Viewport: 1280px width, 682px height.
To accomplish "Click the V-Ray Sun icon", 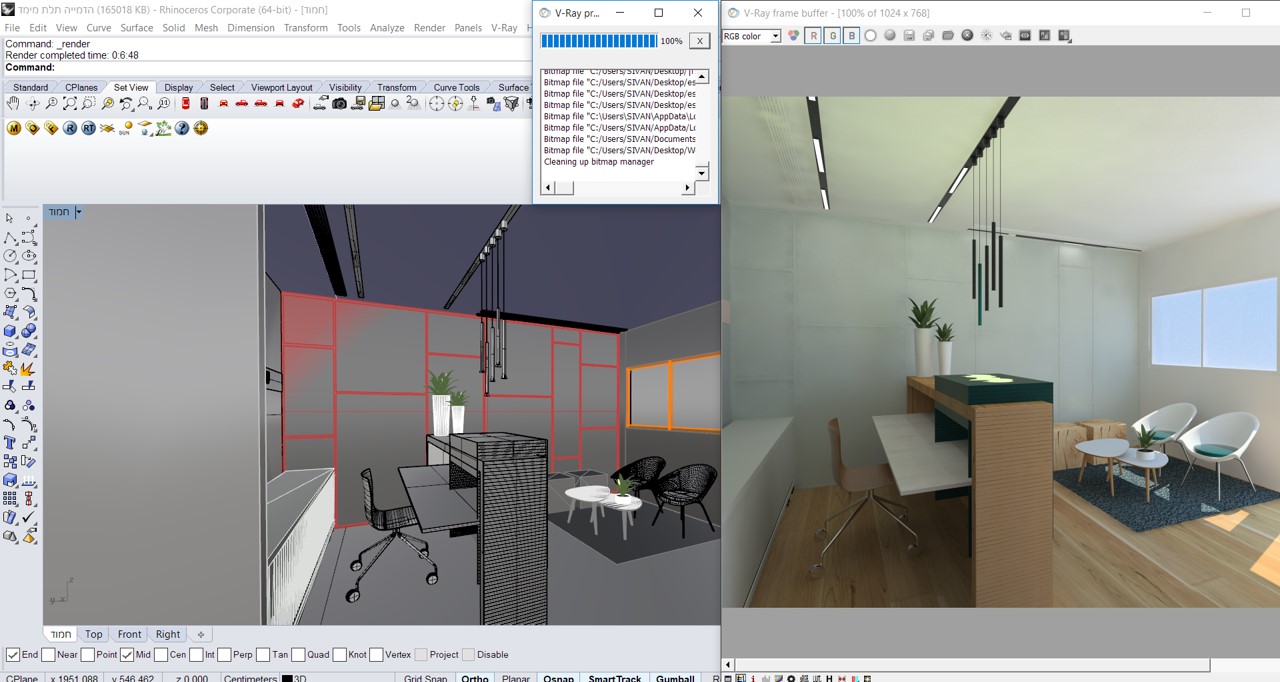I will point(124,128).
